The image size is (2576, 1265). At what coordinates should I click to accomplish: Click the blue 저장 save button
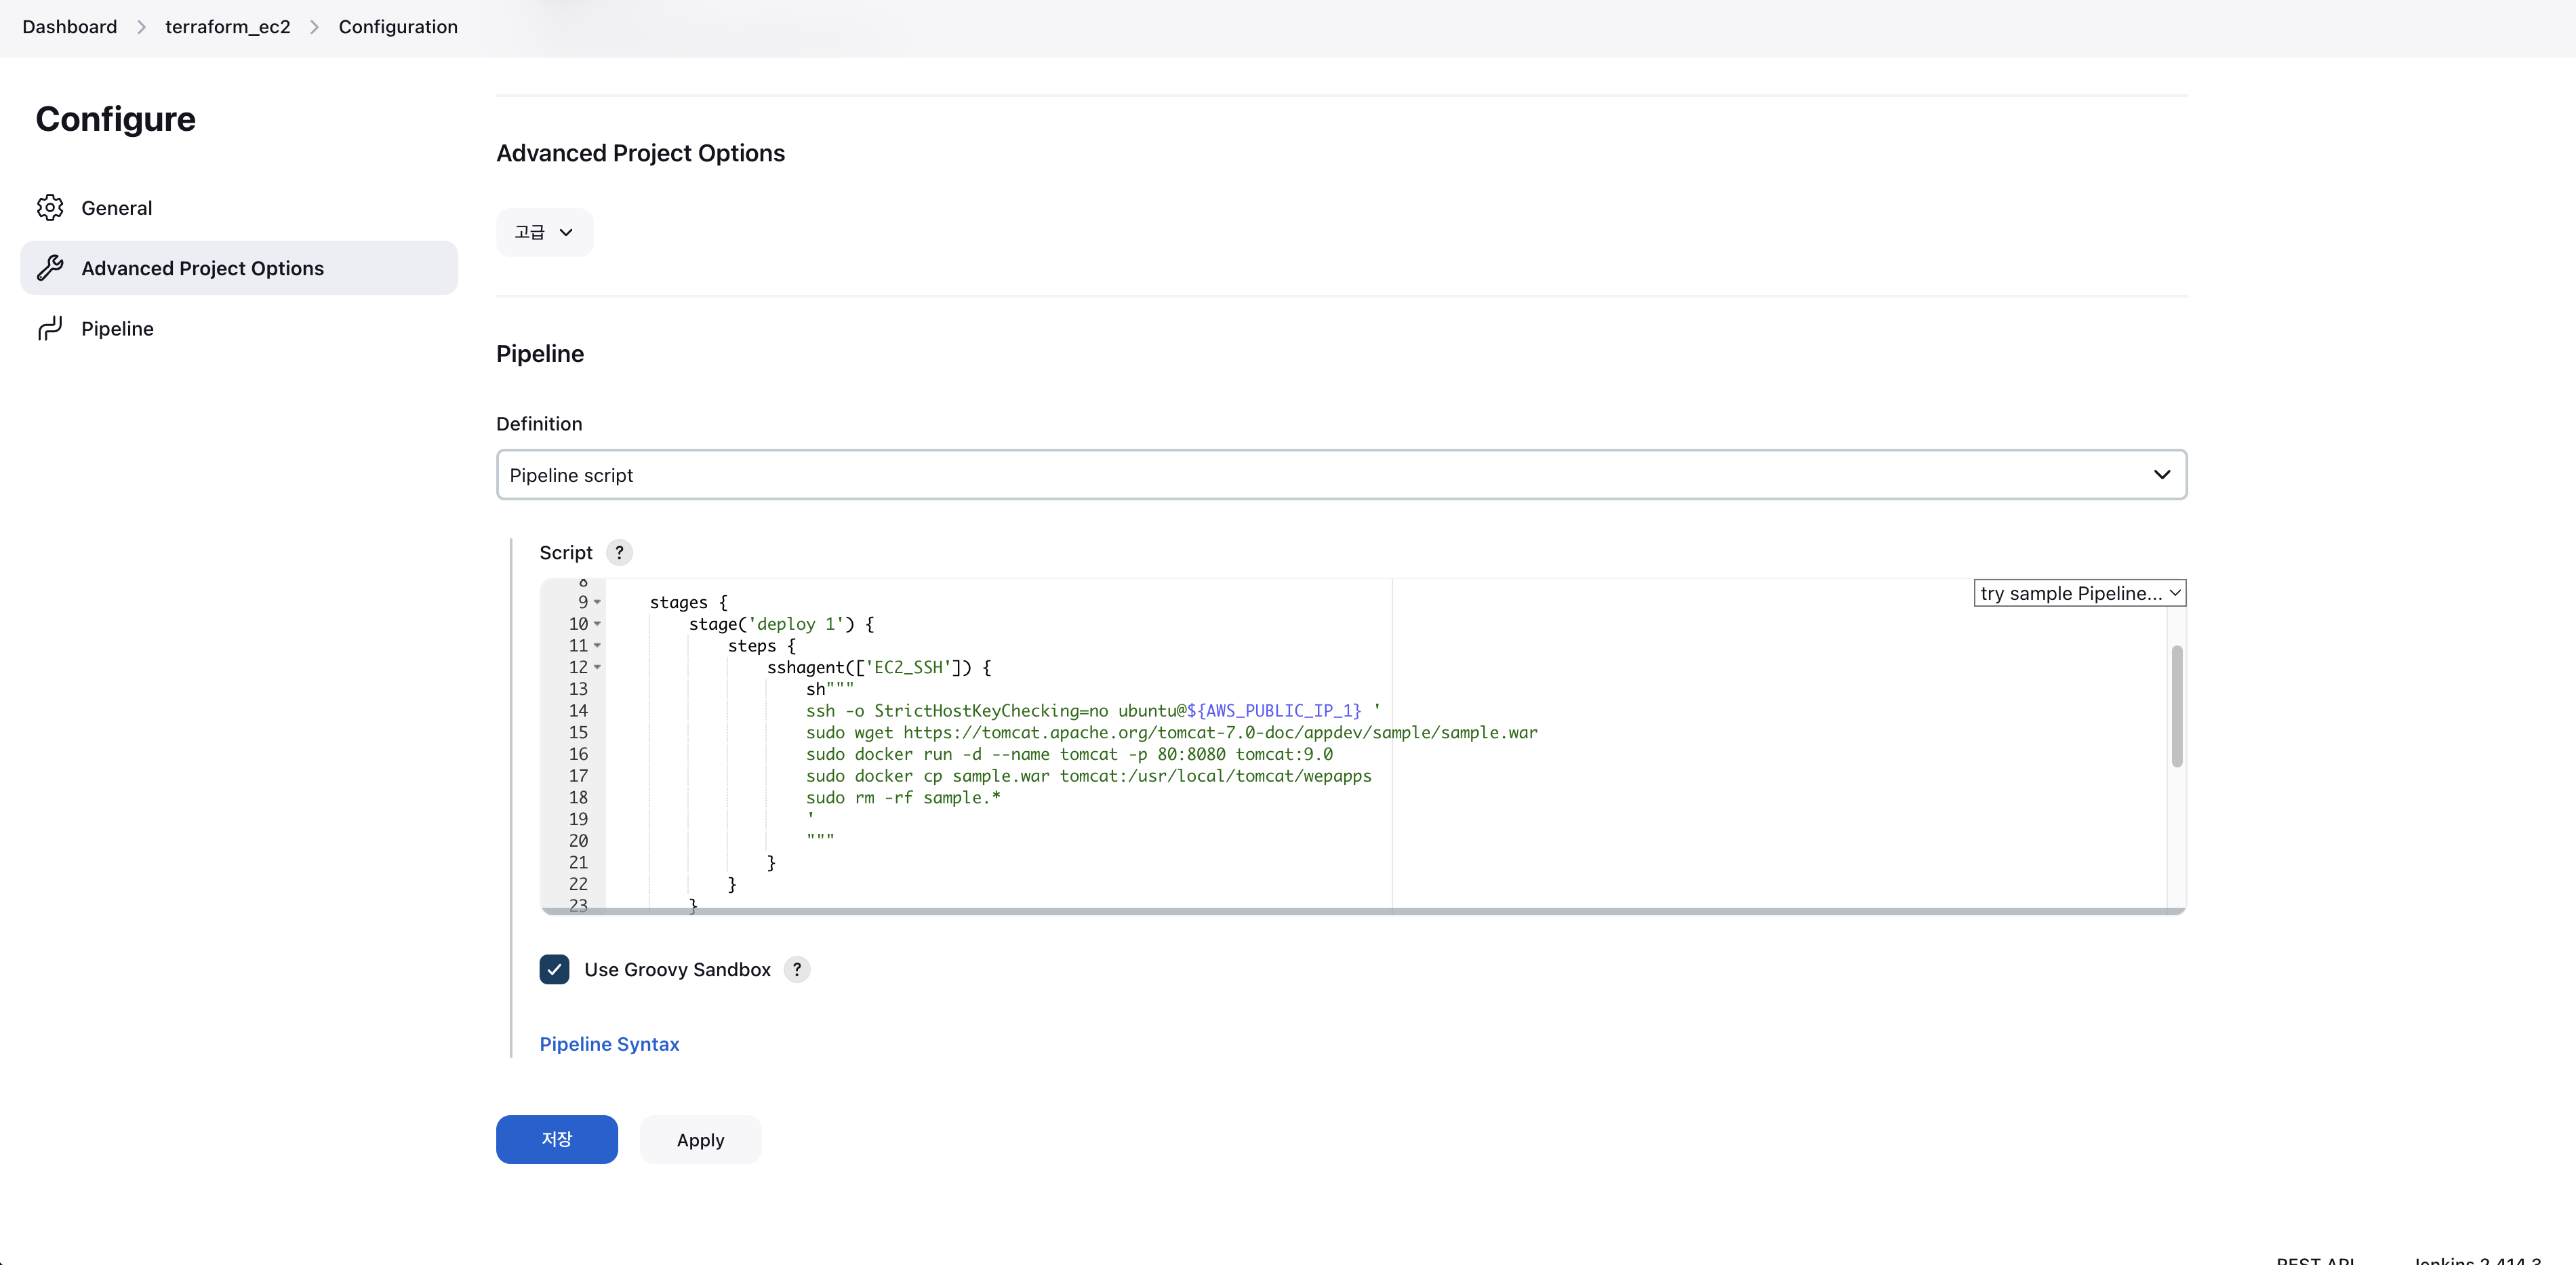click(556, 1139)
